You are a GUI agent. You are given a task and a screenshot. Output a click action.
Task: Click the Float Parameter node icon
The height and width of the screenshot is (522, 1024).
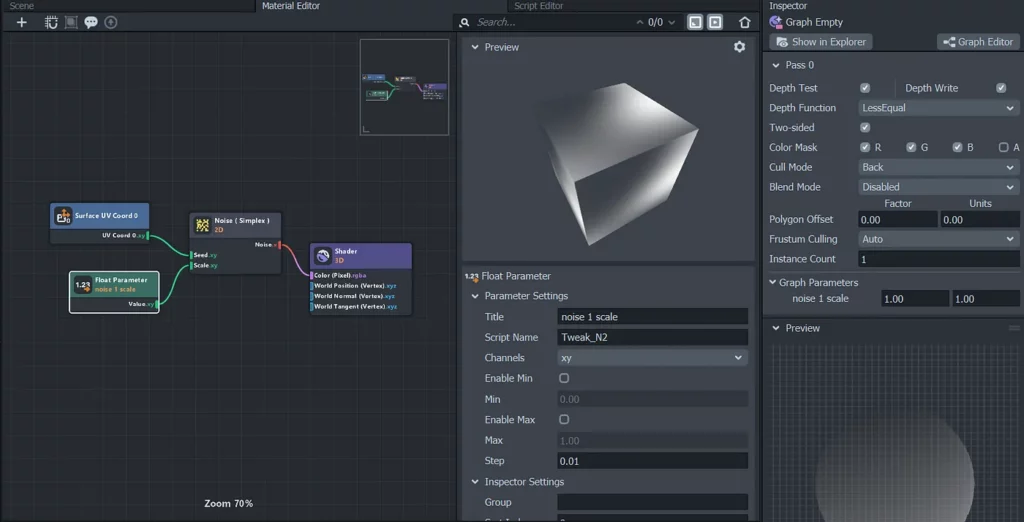(82, 285)
